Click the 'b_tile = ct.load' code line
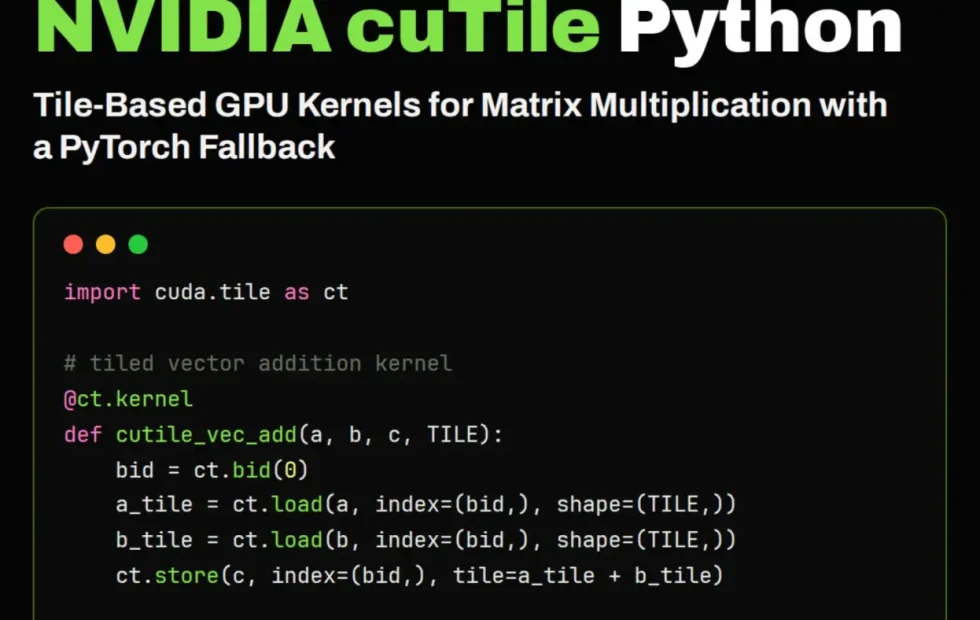The image size is (980, 620). 426,540
